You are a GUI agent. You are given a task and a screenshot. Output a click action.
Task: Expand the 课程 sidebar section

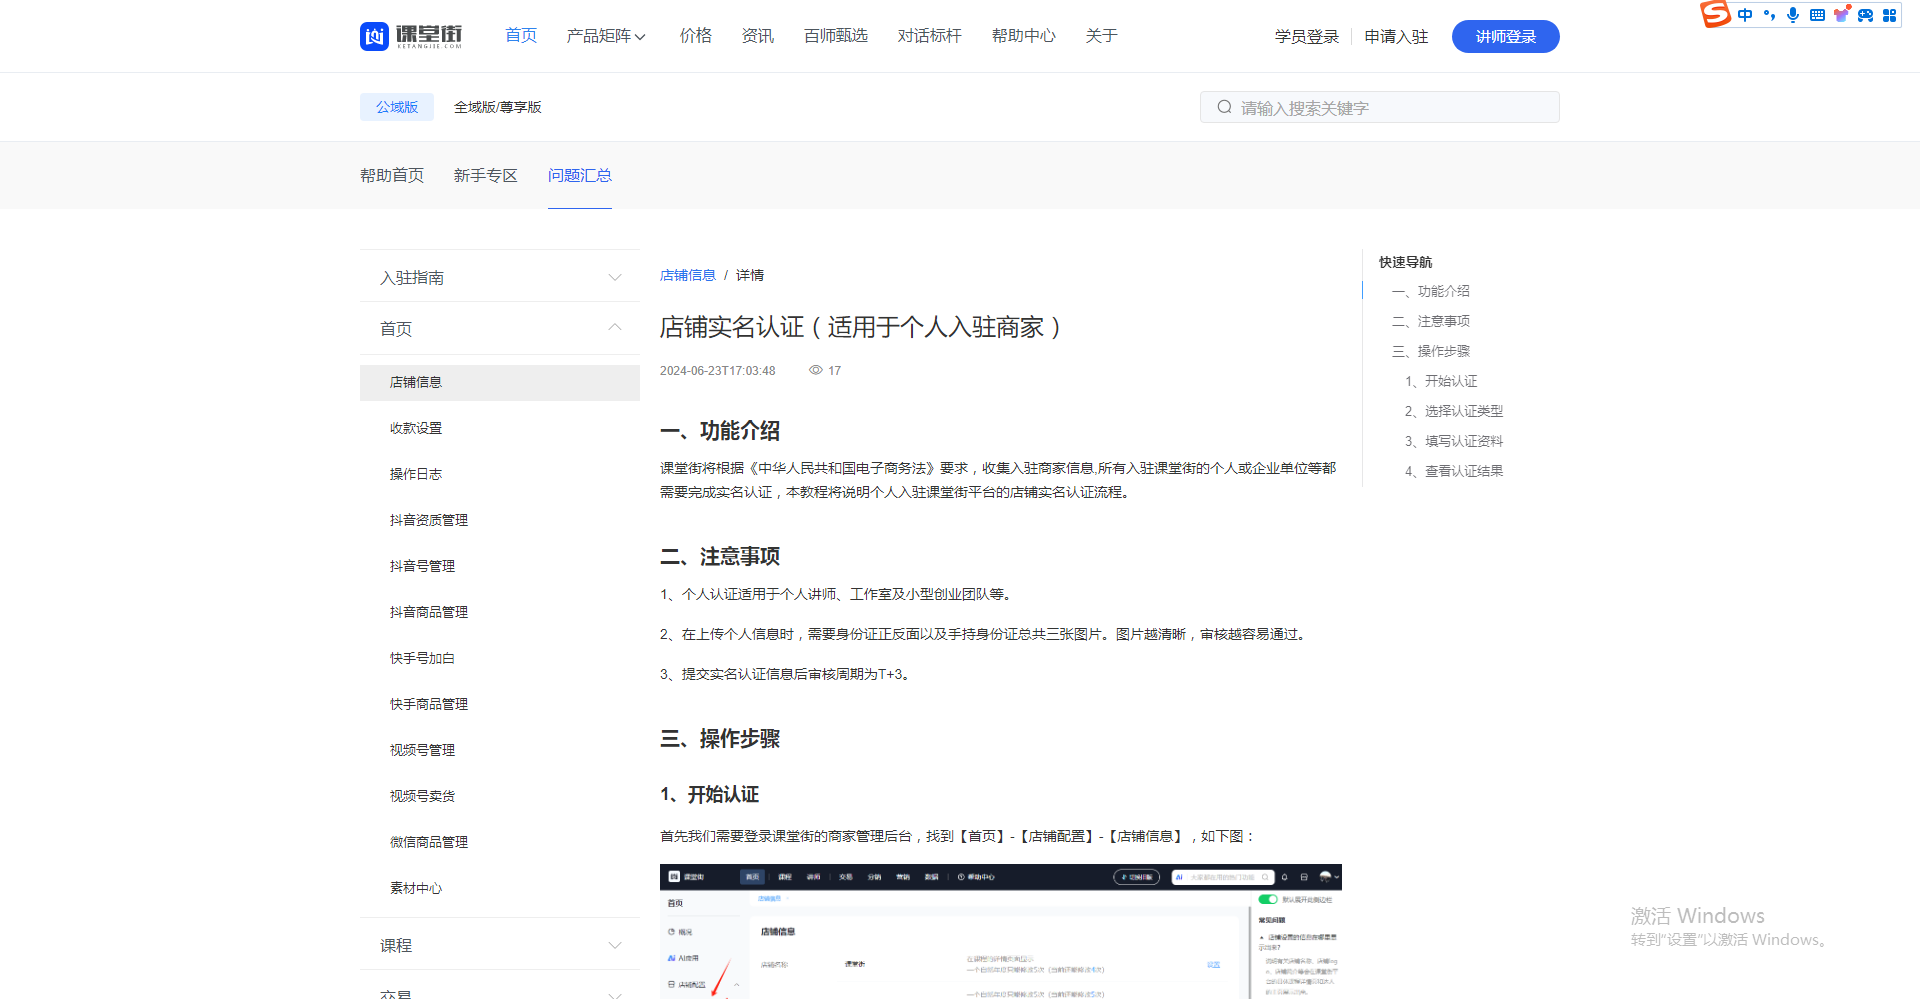click(500, 945)
